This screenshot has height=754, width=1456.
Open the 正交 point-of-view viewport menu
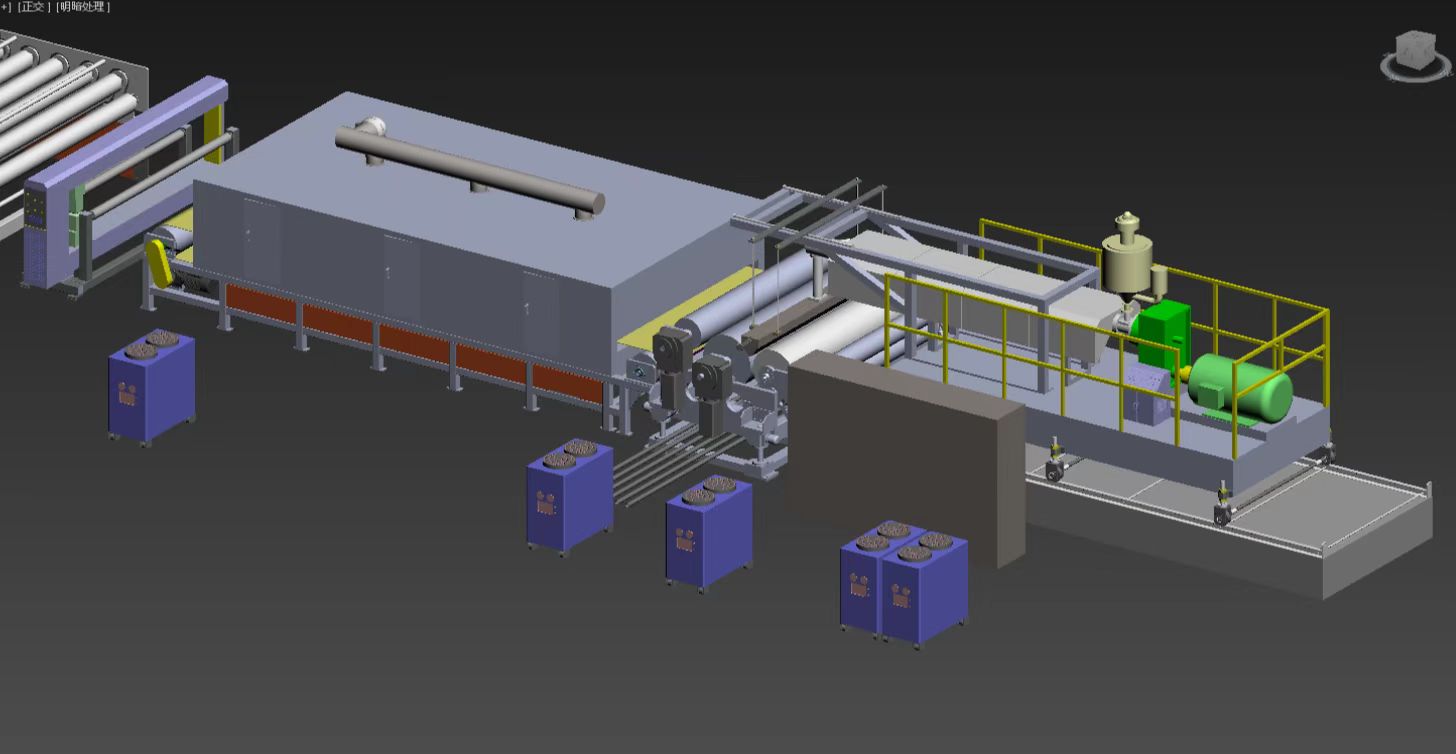click(33, 7)
